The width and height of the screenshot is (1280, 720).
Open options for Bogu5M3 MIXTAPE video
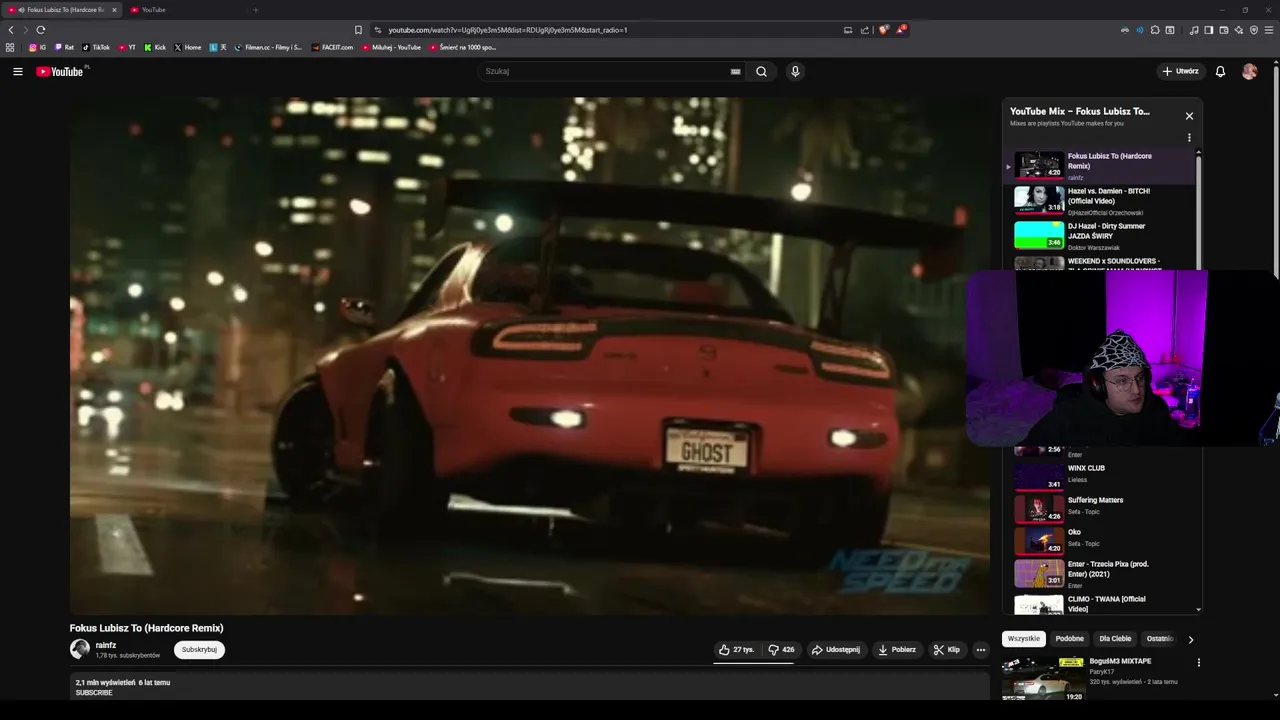tap(1198, 662)
